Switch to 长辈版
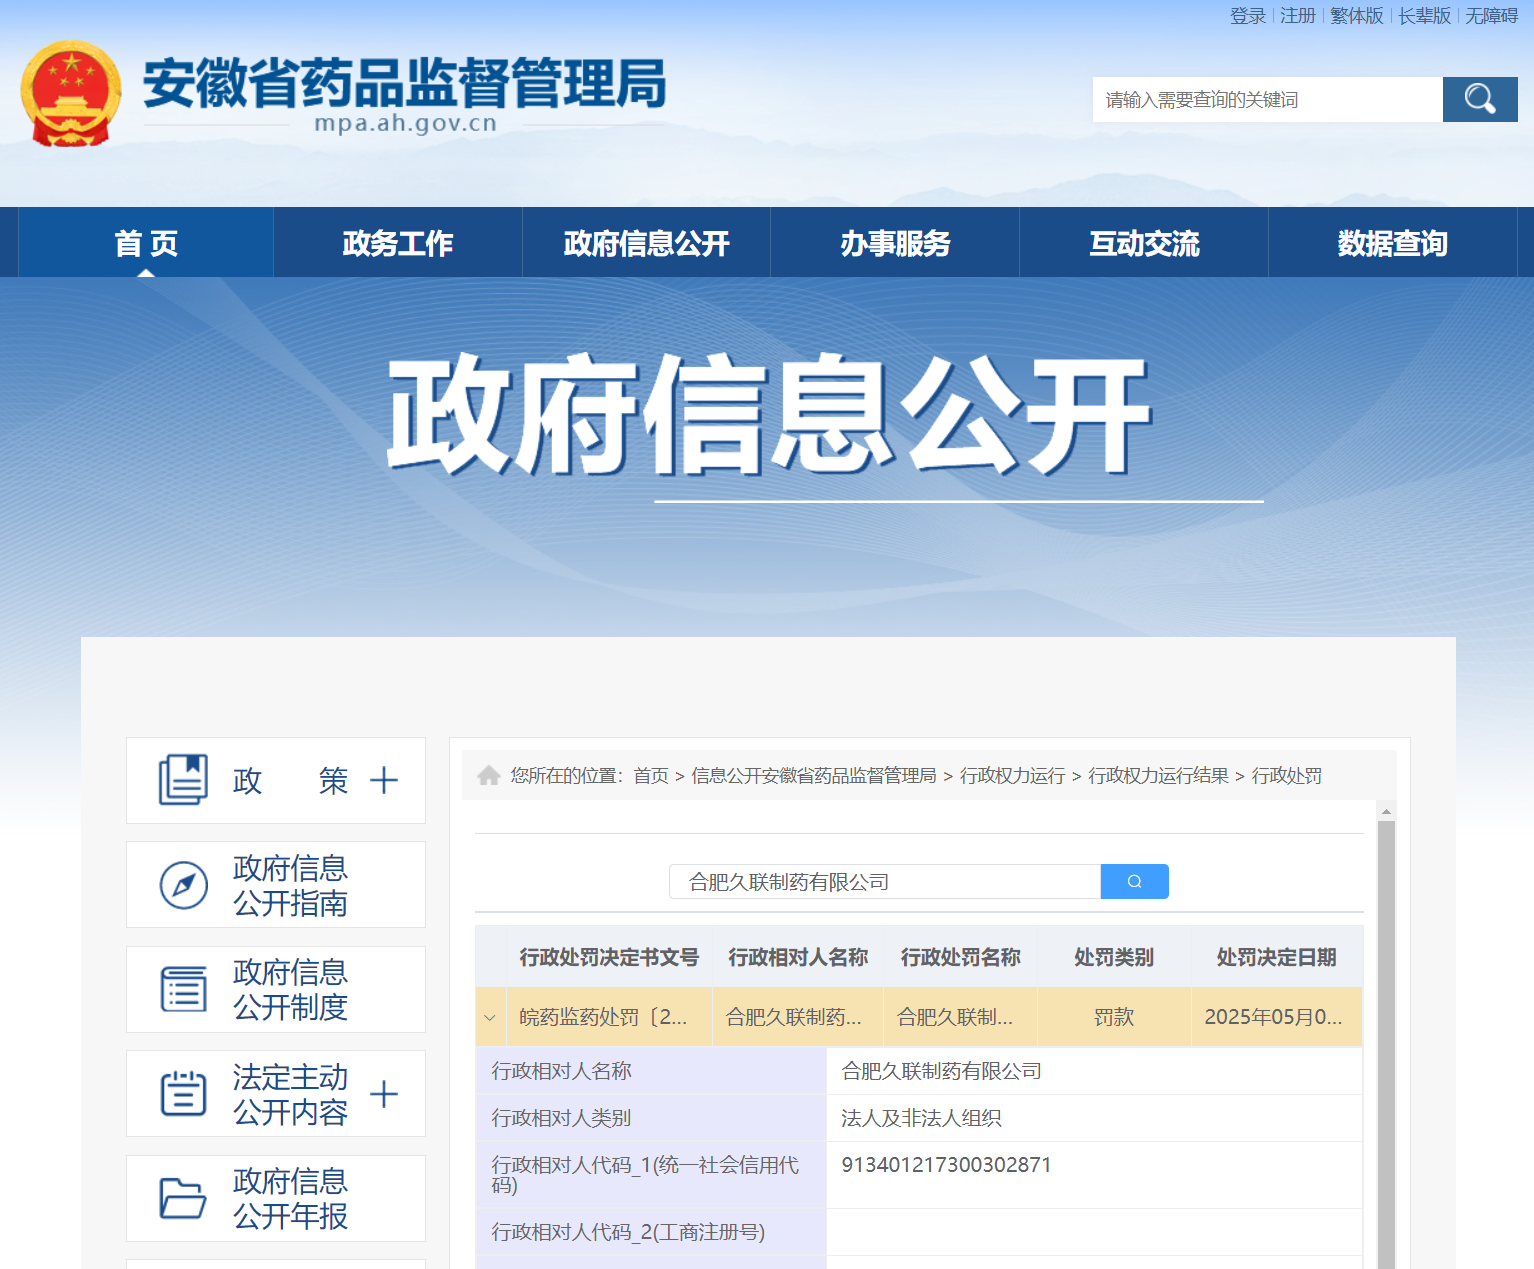The height and width of the screenshot is (1269, 1534). tap(1425, 16)
